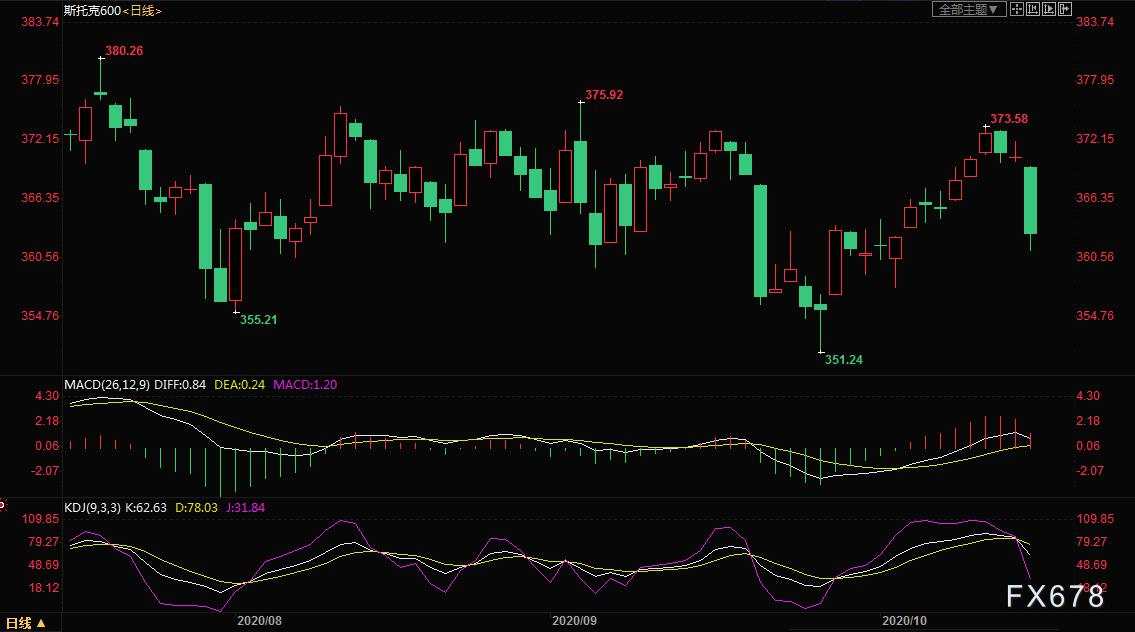Click the J:31.84 value
1135x632 pixels.
click(x=245, y=508)
